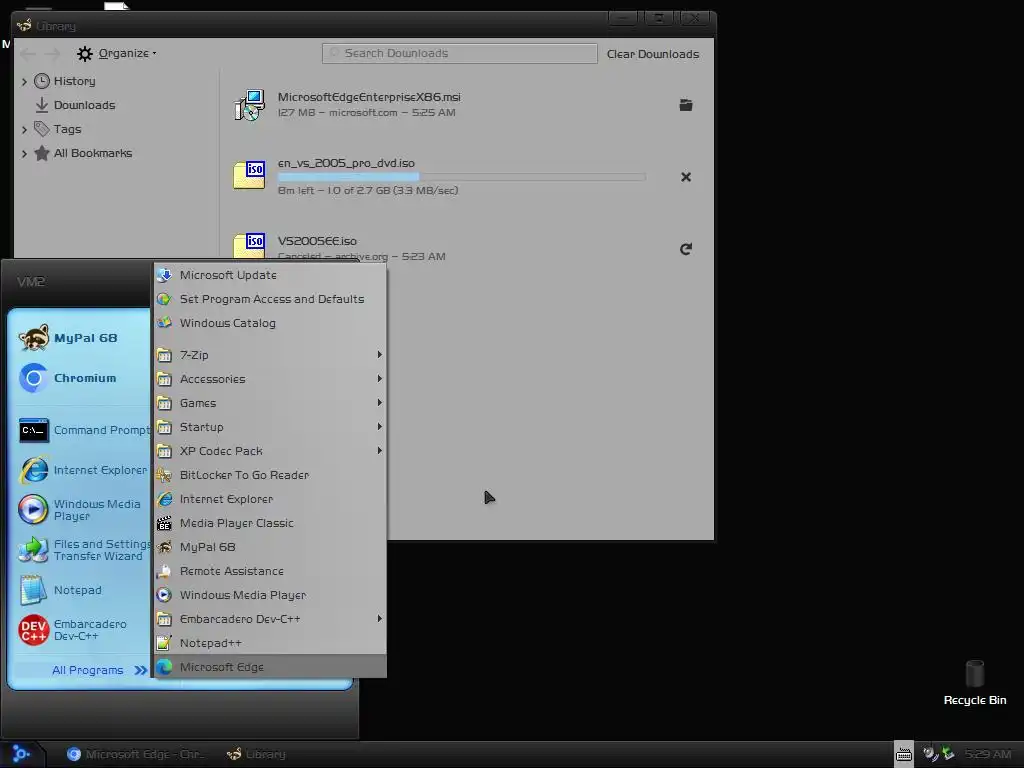Switch to Library taskbar button

[257, 754]
